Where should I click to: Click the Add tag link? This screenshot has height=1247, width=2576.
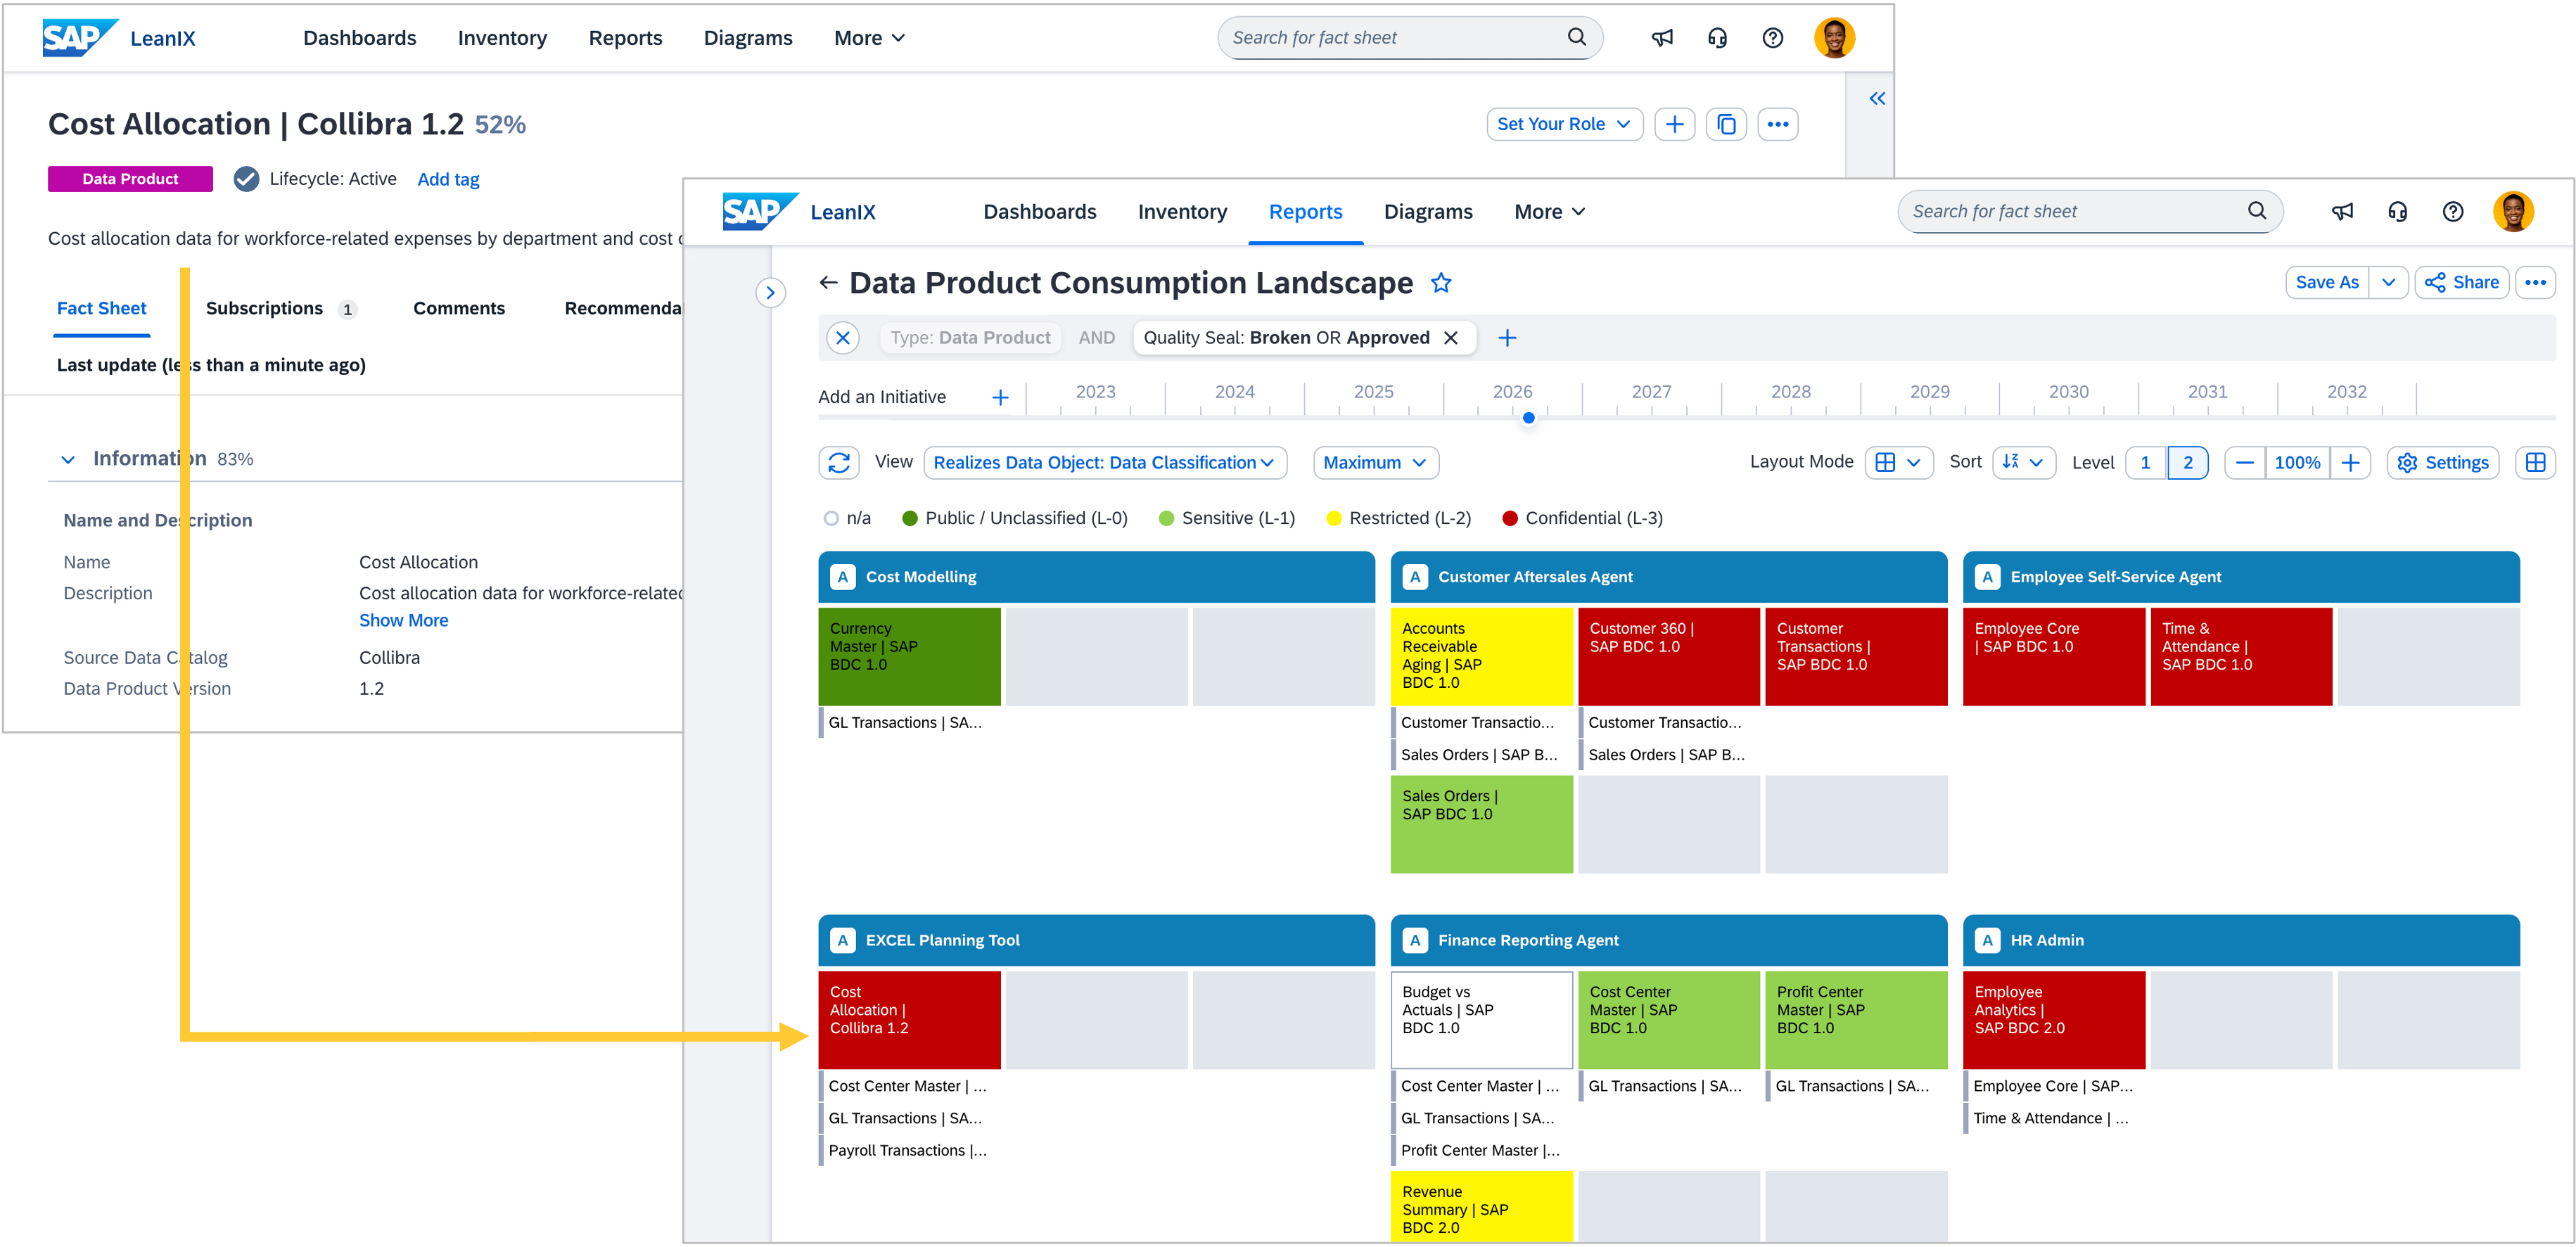click(x=448, y=179)
